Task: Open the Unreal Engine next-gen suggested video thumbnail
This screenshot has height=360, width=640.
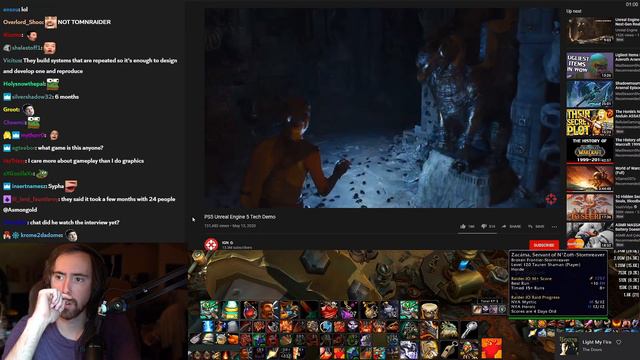Action: coord(589,30)
